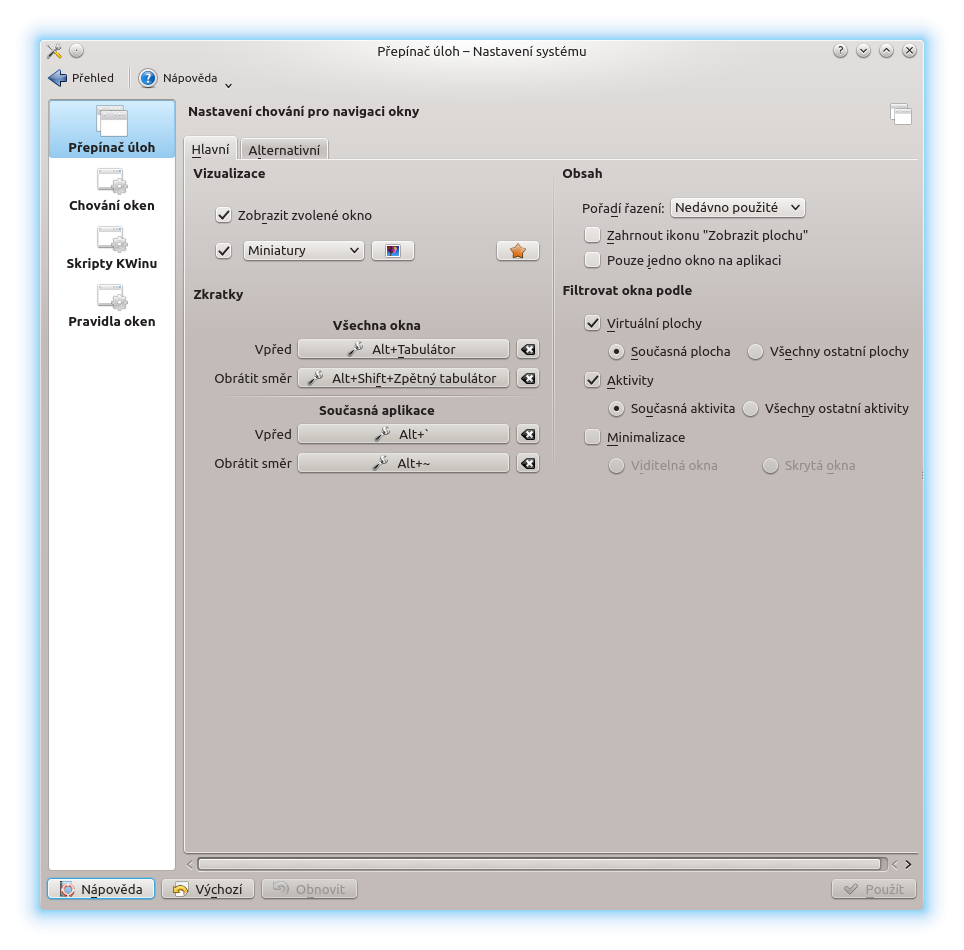Open the Chování oken sidebar module
The image size is (964, 950).
pyautogui.click(x=112, y=190)
